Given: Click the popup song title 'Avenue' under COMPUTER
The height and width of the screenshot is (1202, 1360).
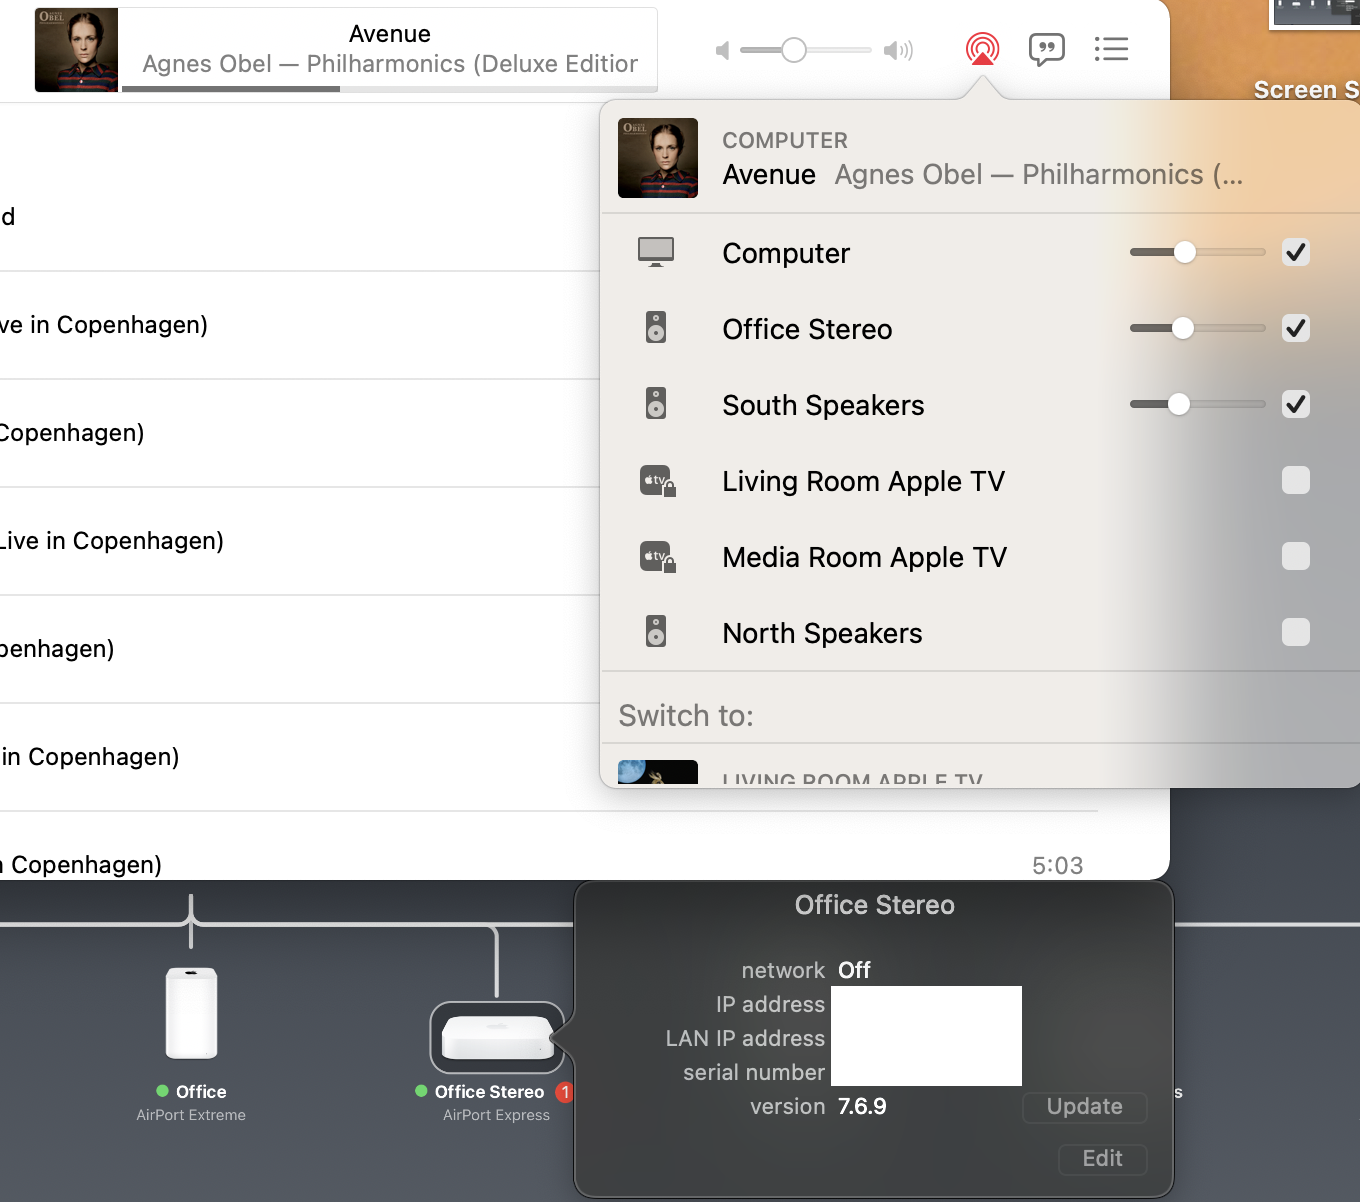Looking at the screenshot, I should coord(769,175).
